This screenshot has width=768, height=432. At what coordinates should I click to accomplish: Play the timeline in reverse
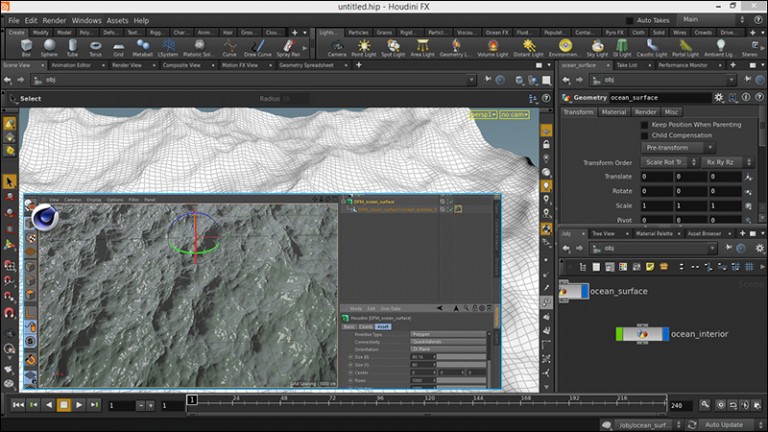click(48, 405)
